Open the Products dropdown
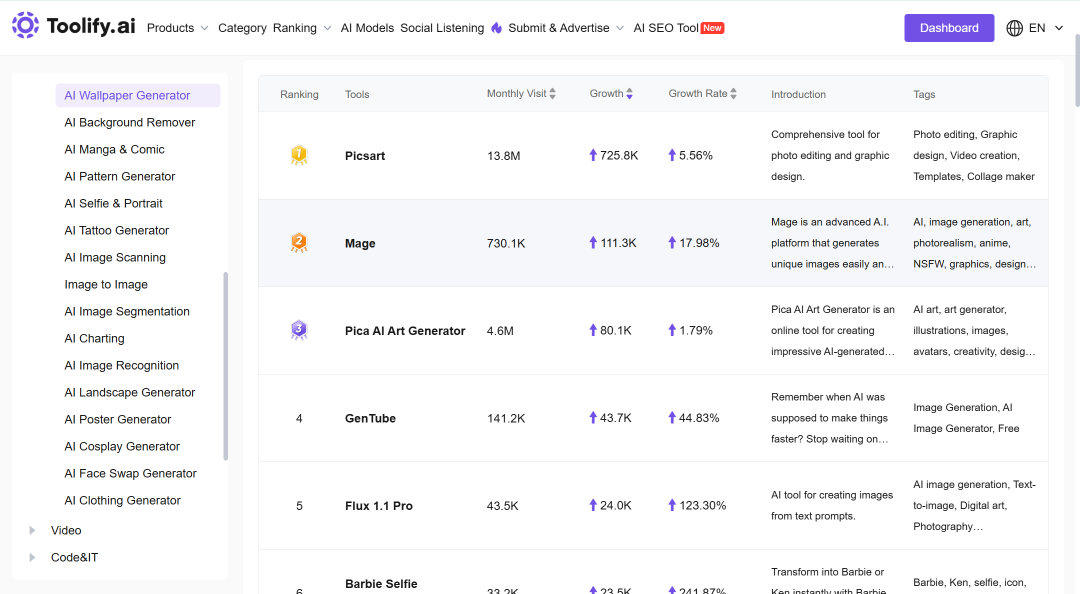The width and height of the screenshot is (1080, 594). pos(178,28)
